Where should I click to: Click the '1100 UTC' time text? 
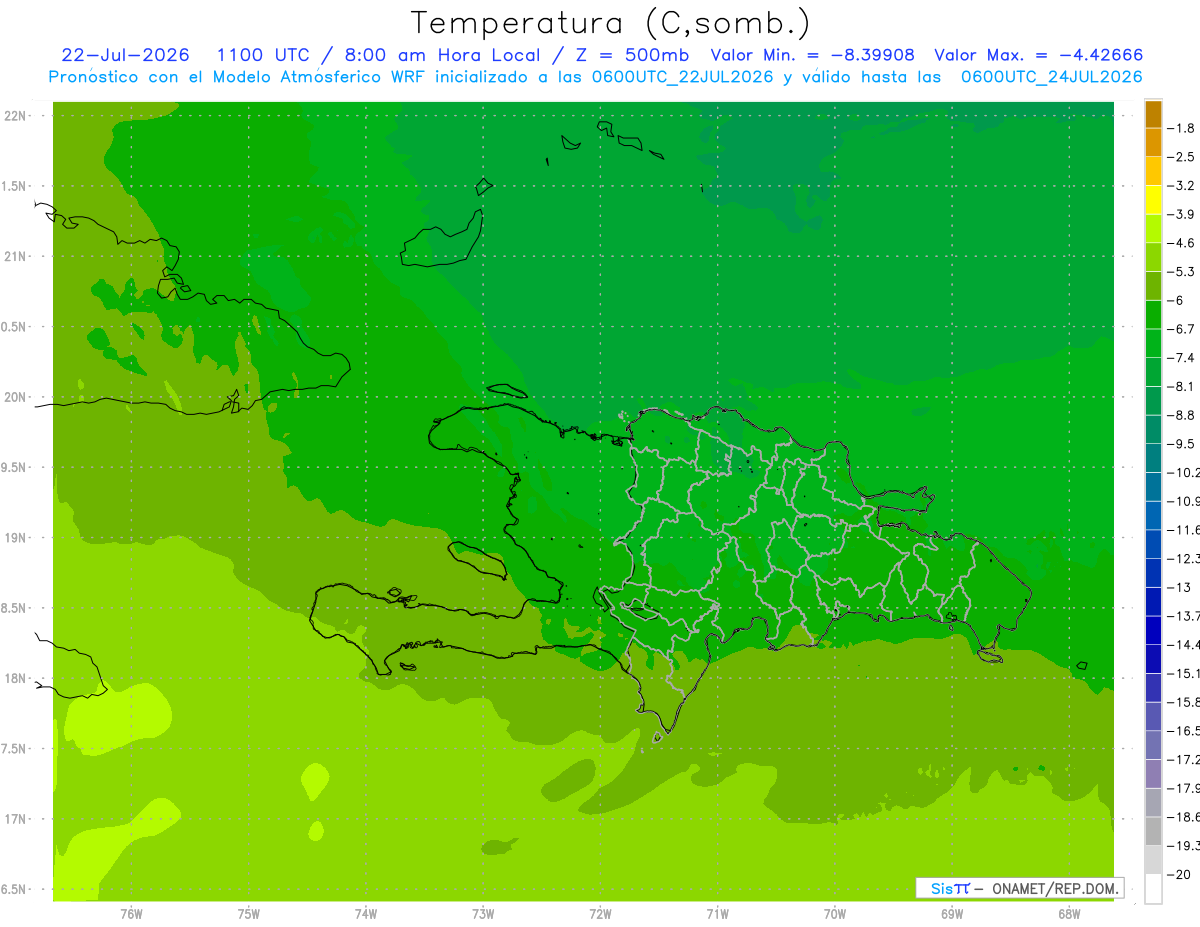pyautogui.click(x=262, y=55)
